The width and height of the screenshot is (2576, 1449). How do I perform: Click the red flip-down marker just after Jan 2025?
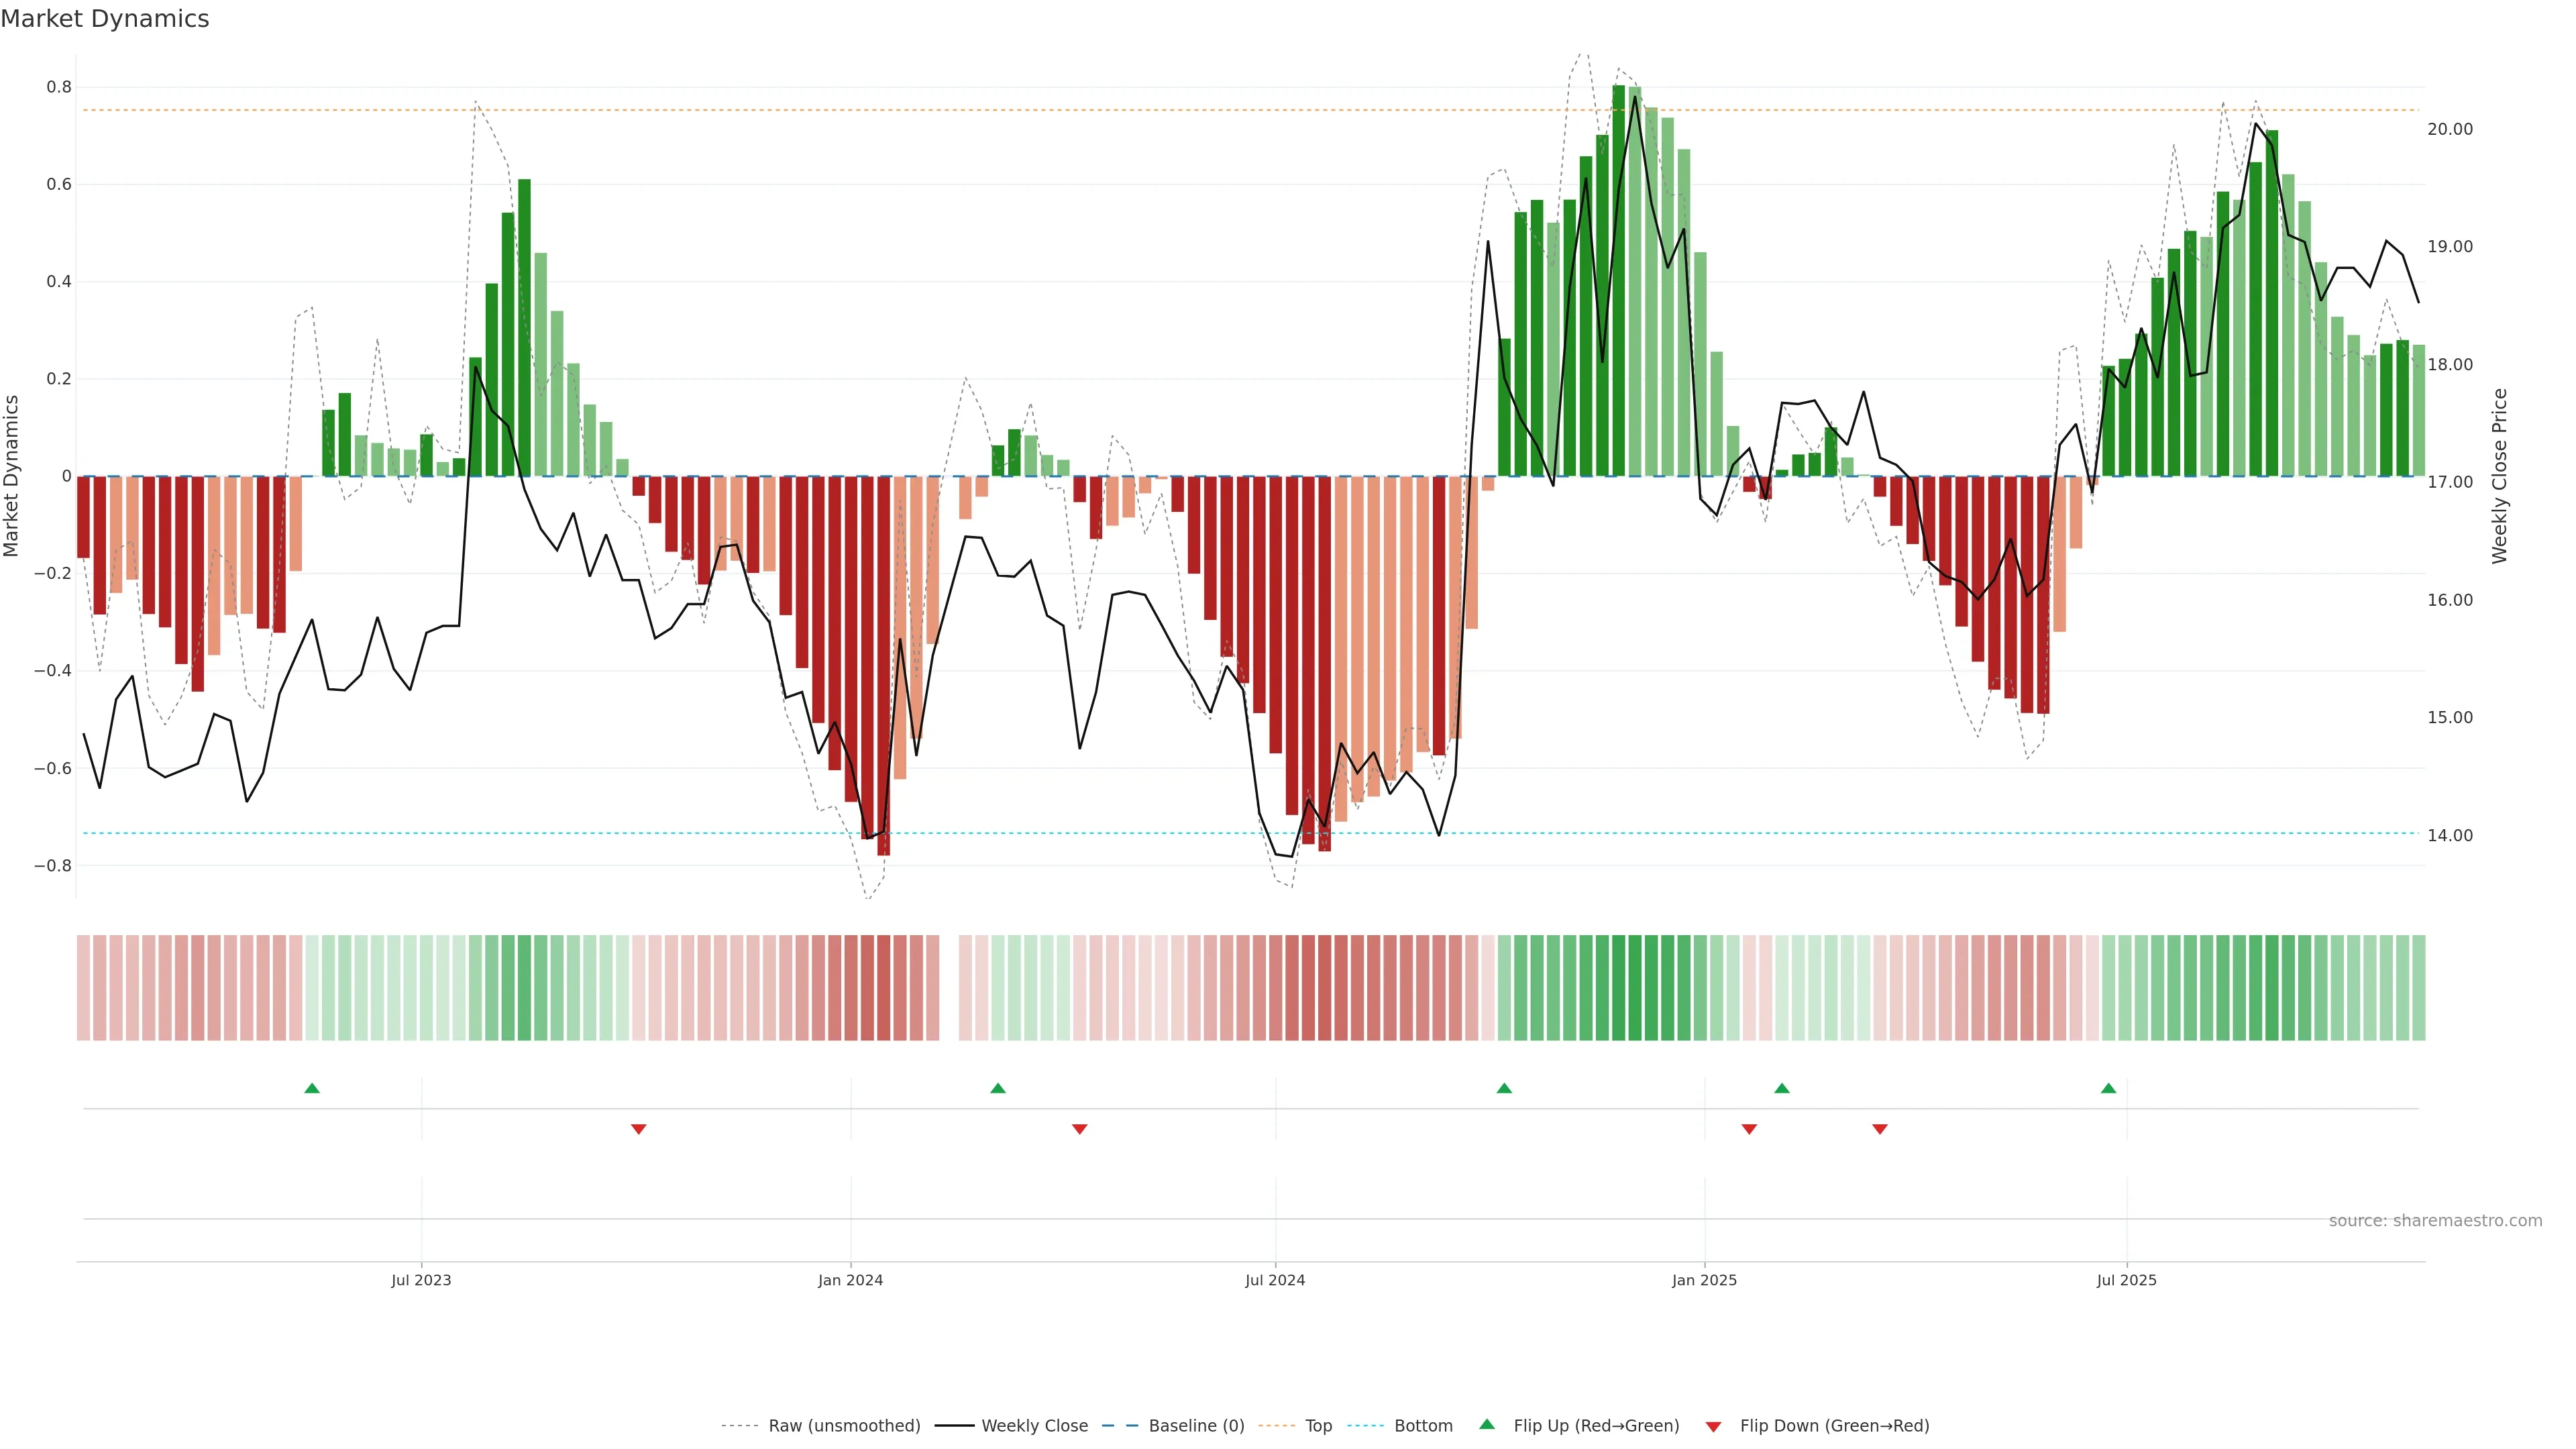tap(1749, 1129)
